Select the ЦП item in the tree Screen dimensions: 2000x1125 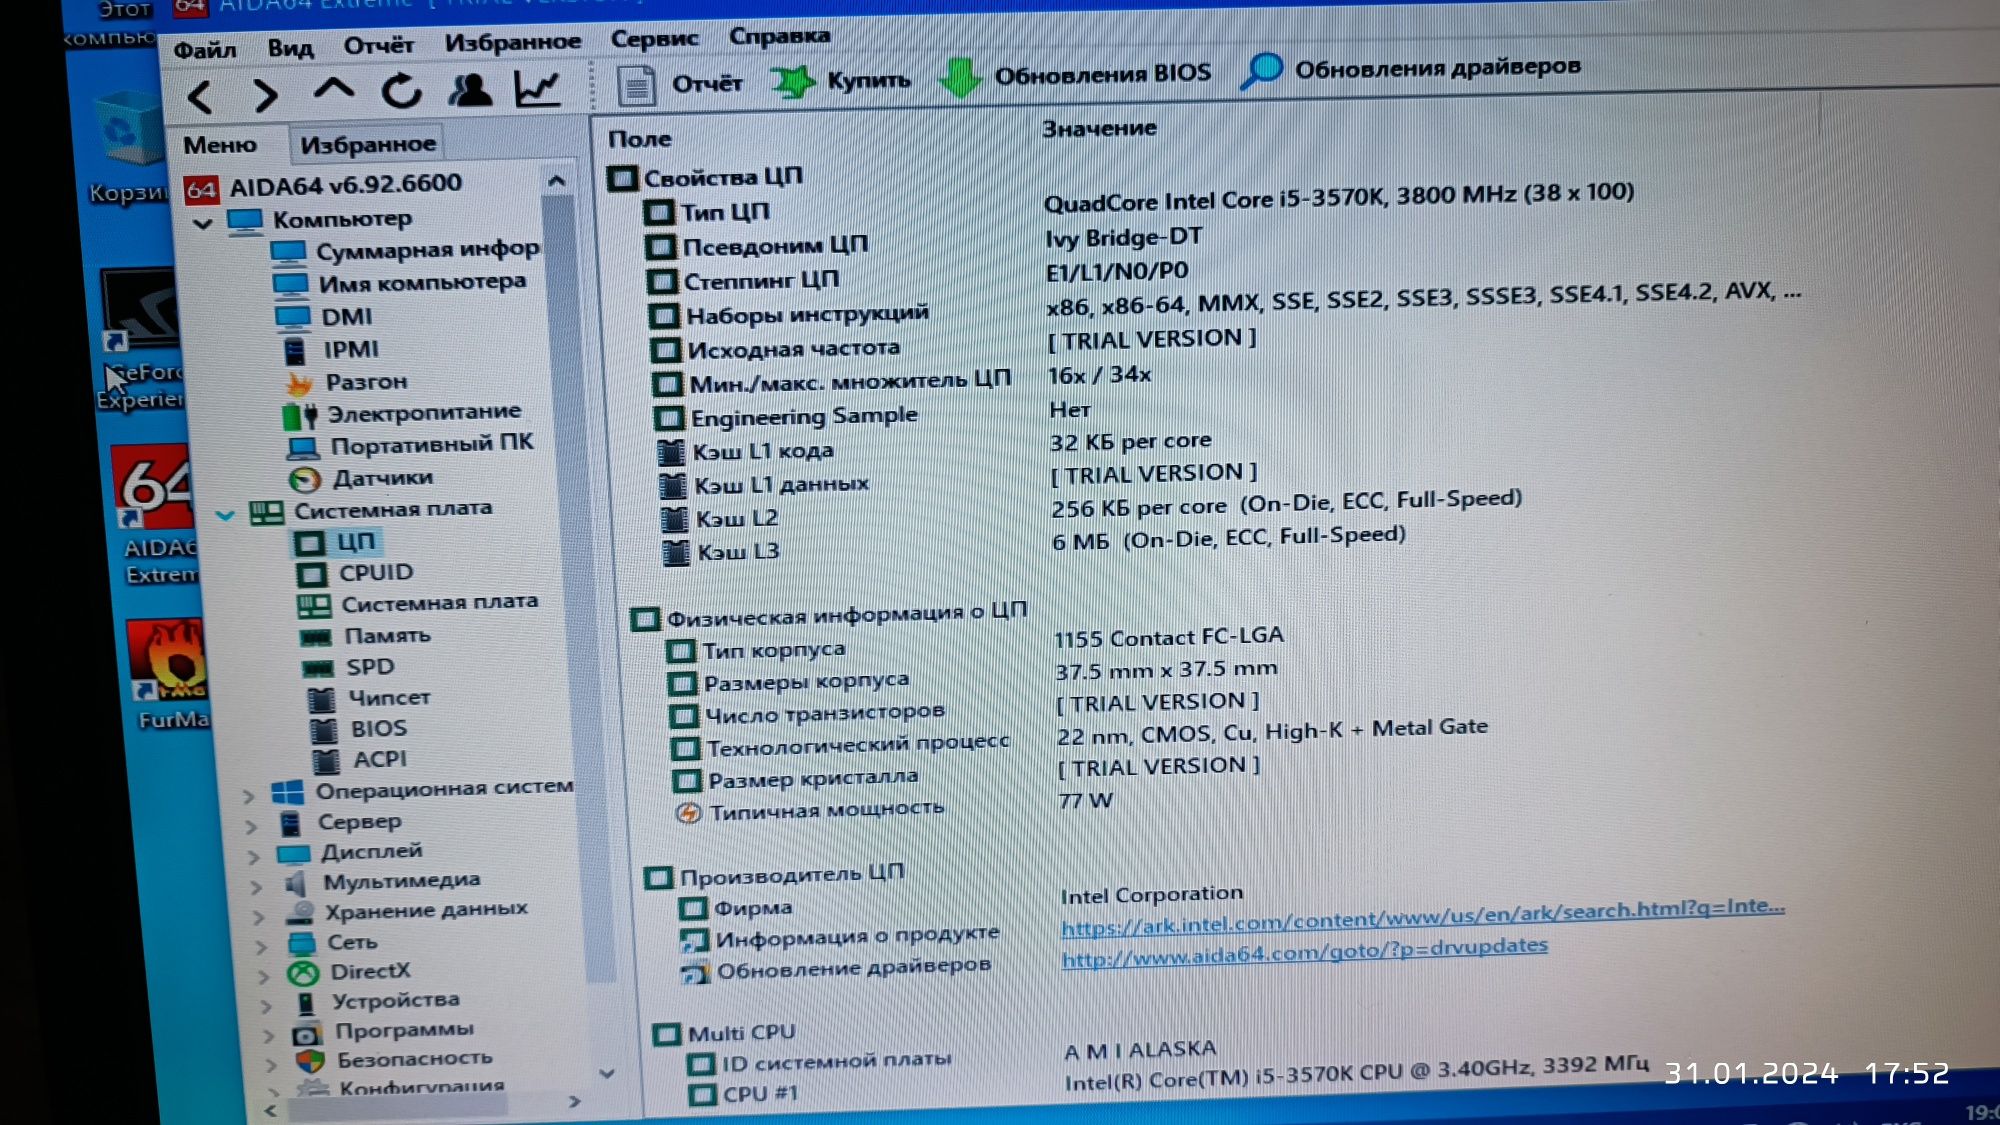click(x=335, y=542)
